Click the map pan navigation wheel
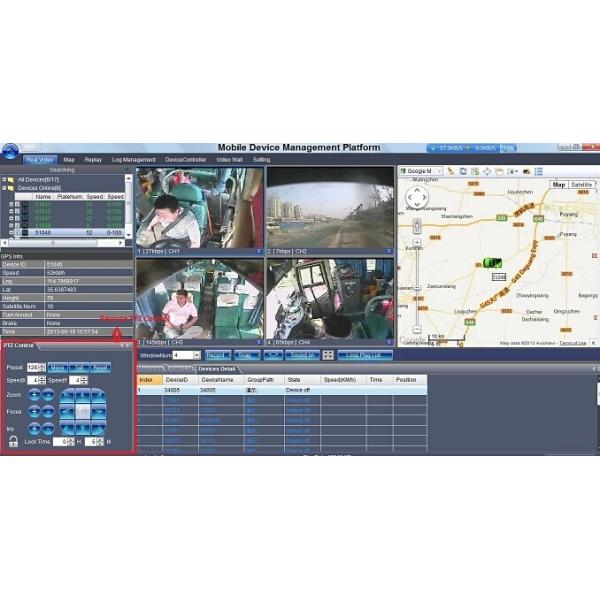Screen dimensions: 600x600 tap(417, 198)
